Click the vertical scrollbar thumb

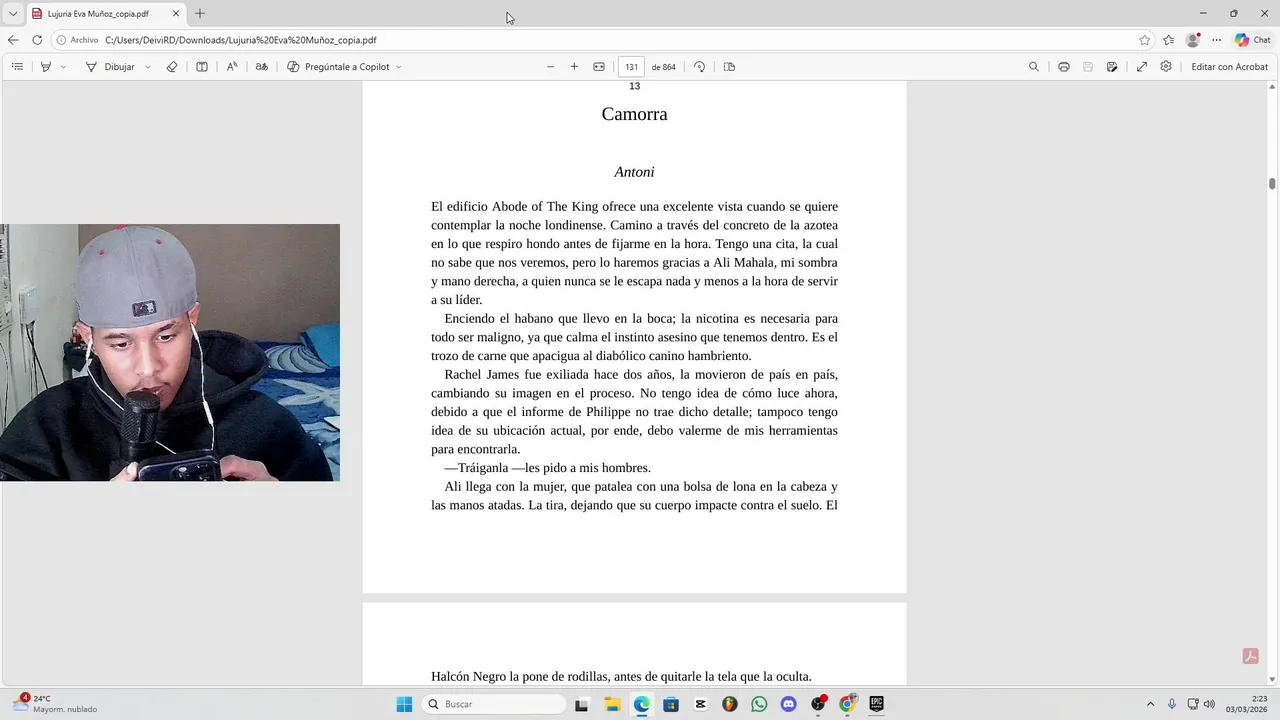(x=1272, y=183)
